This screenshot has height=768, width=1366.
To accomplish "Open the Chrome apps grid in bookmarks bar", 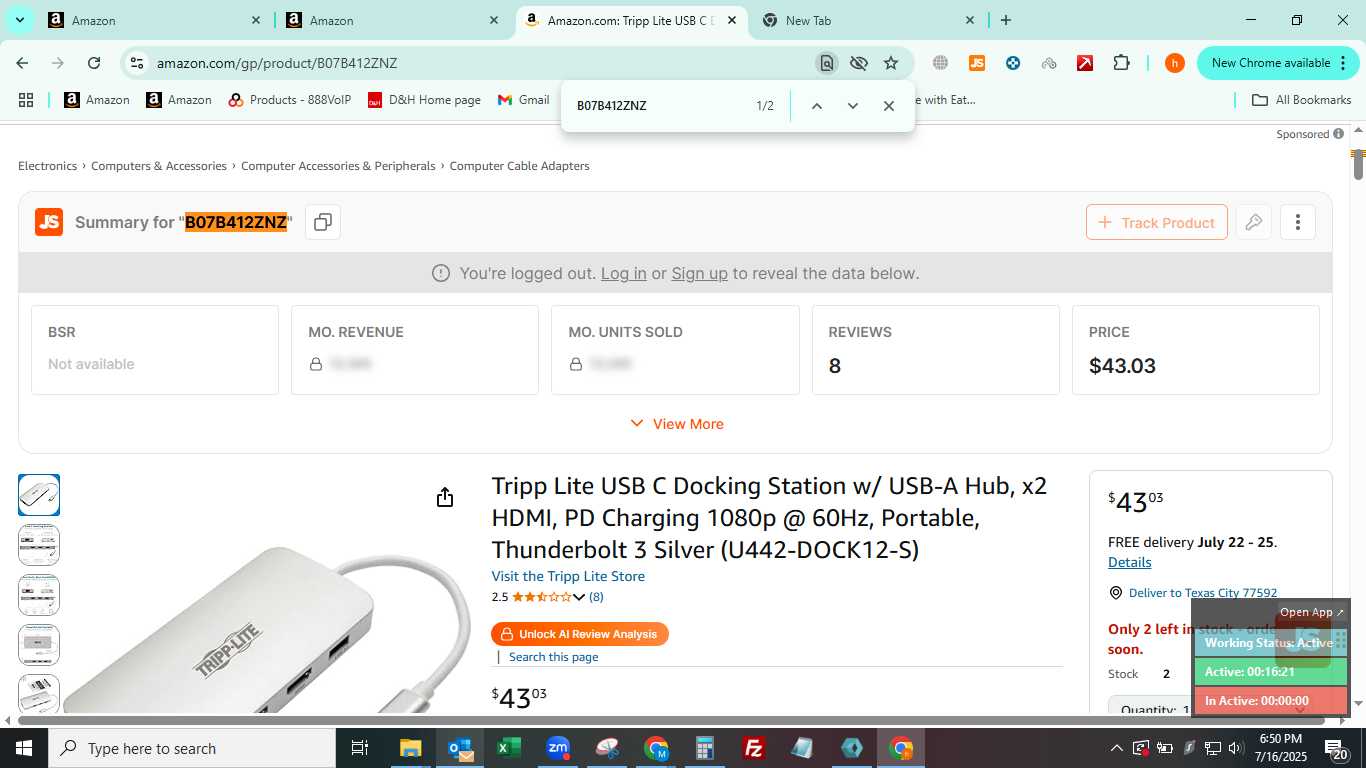I will coord(26,100).
